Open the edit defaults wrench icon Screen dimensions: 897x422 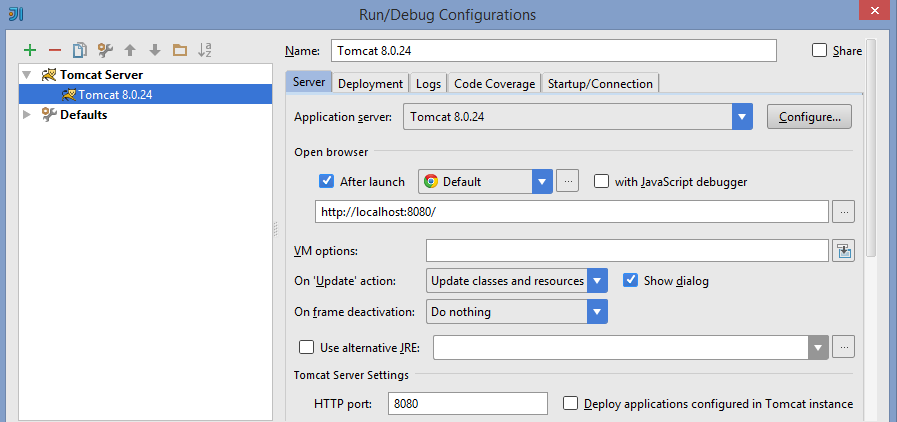105,50
